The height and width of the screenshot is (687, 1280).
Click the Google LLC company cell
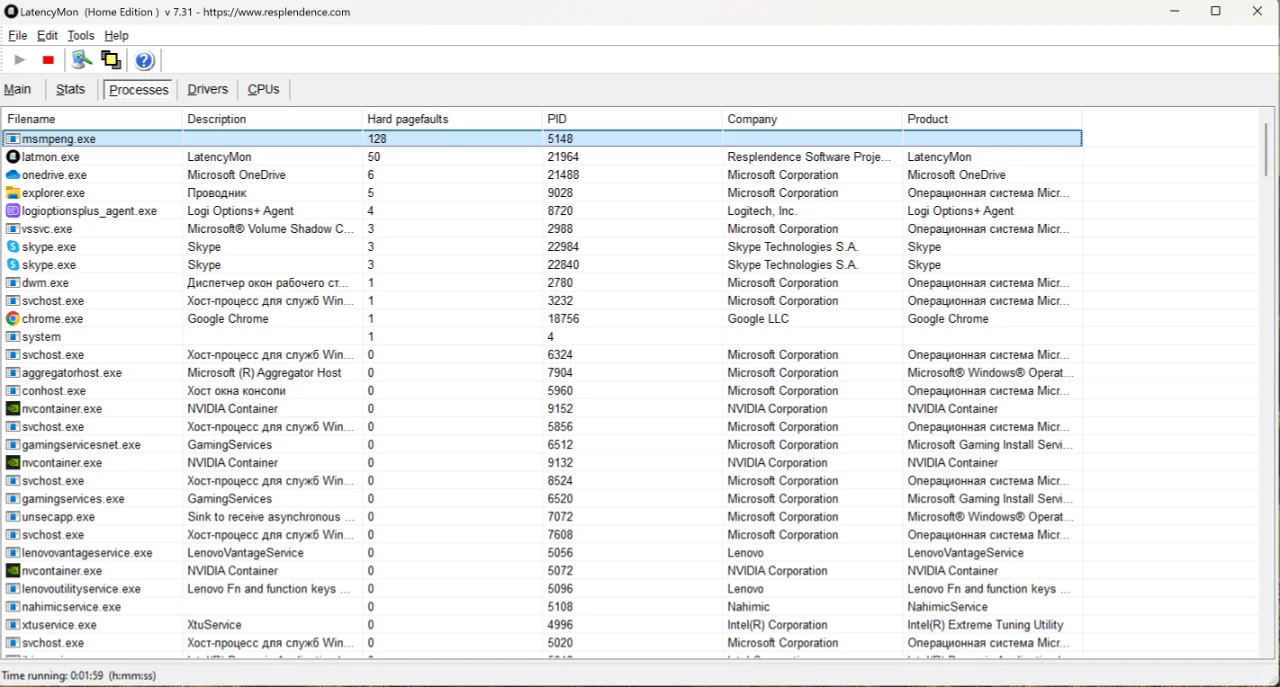coord(758,319)
